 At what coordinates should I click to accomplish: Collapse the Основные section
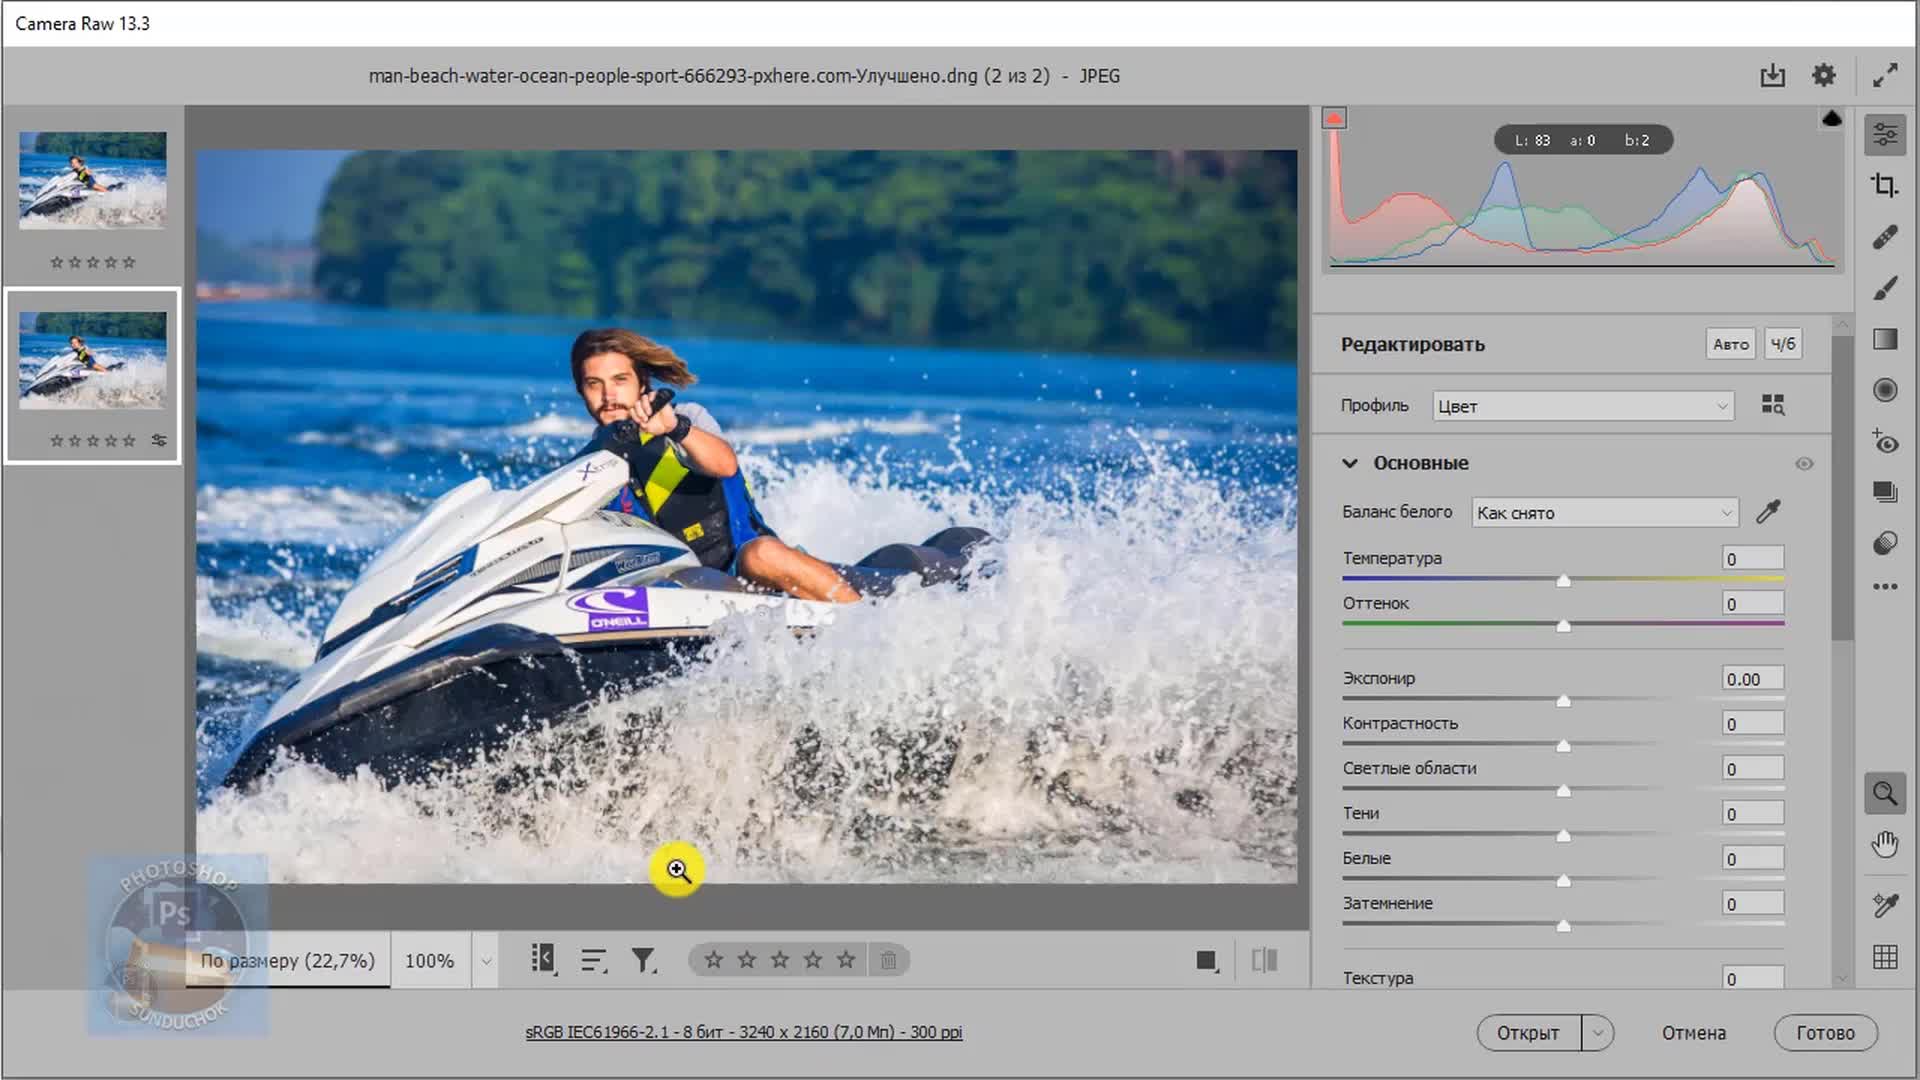(1350, 463)
